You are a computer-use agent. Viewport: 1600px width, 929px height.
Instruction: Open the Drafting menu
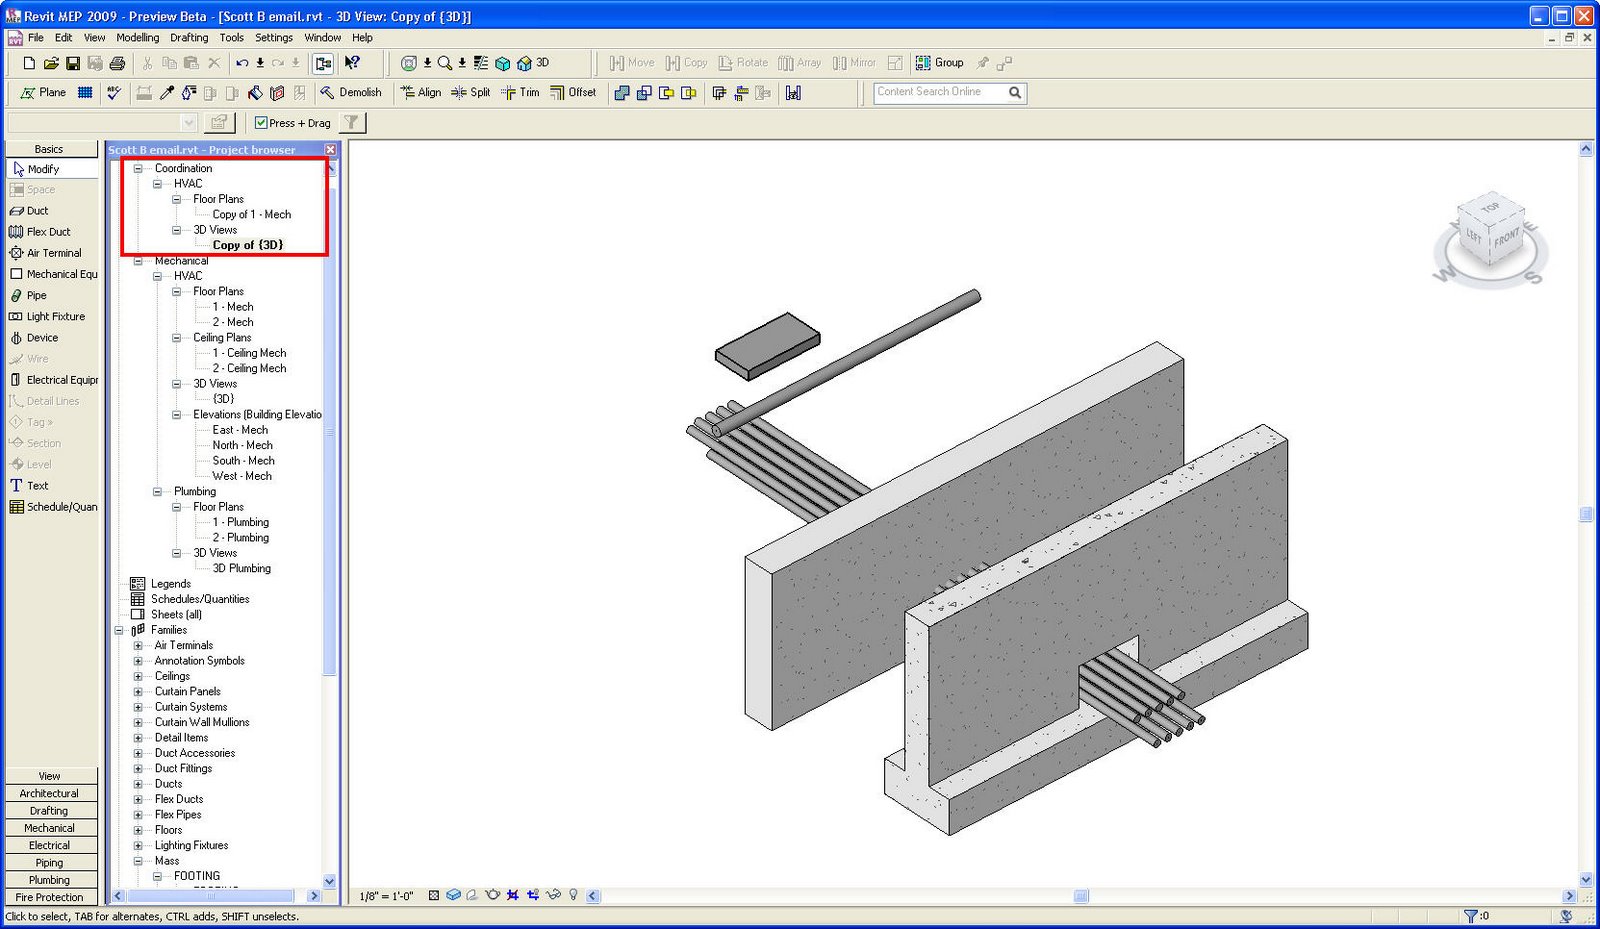pyautogui.click(x=189, y=38)
